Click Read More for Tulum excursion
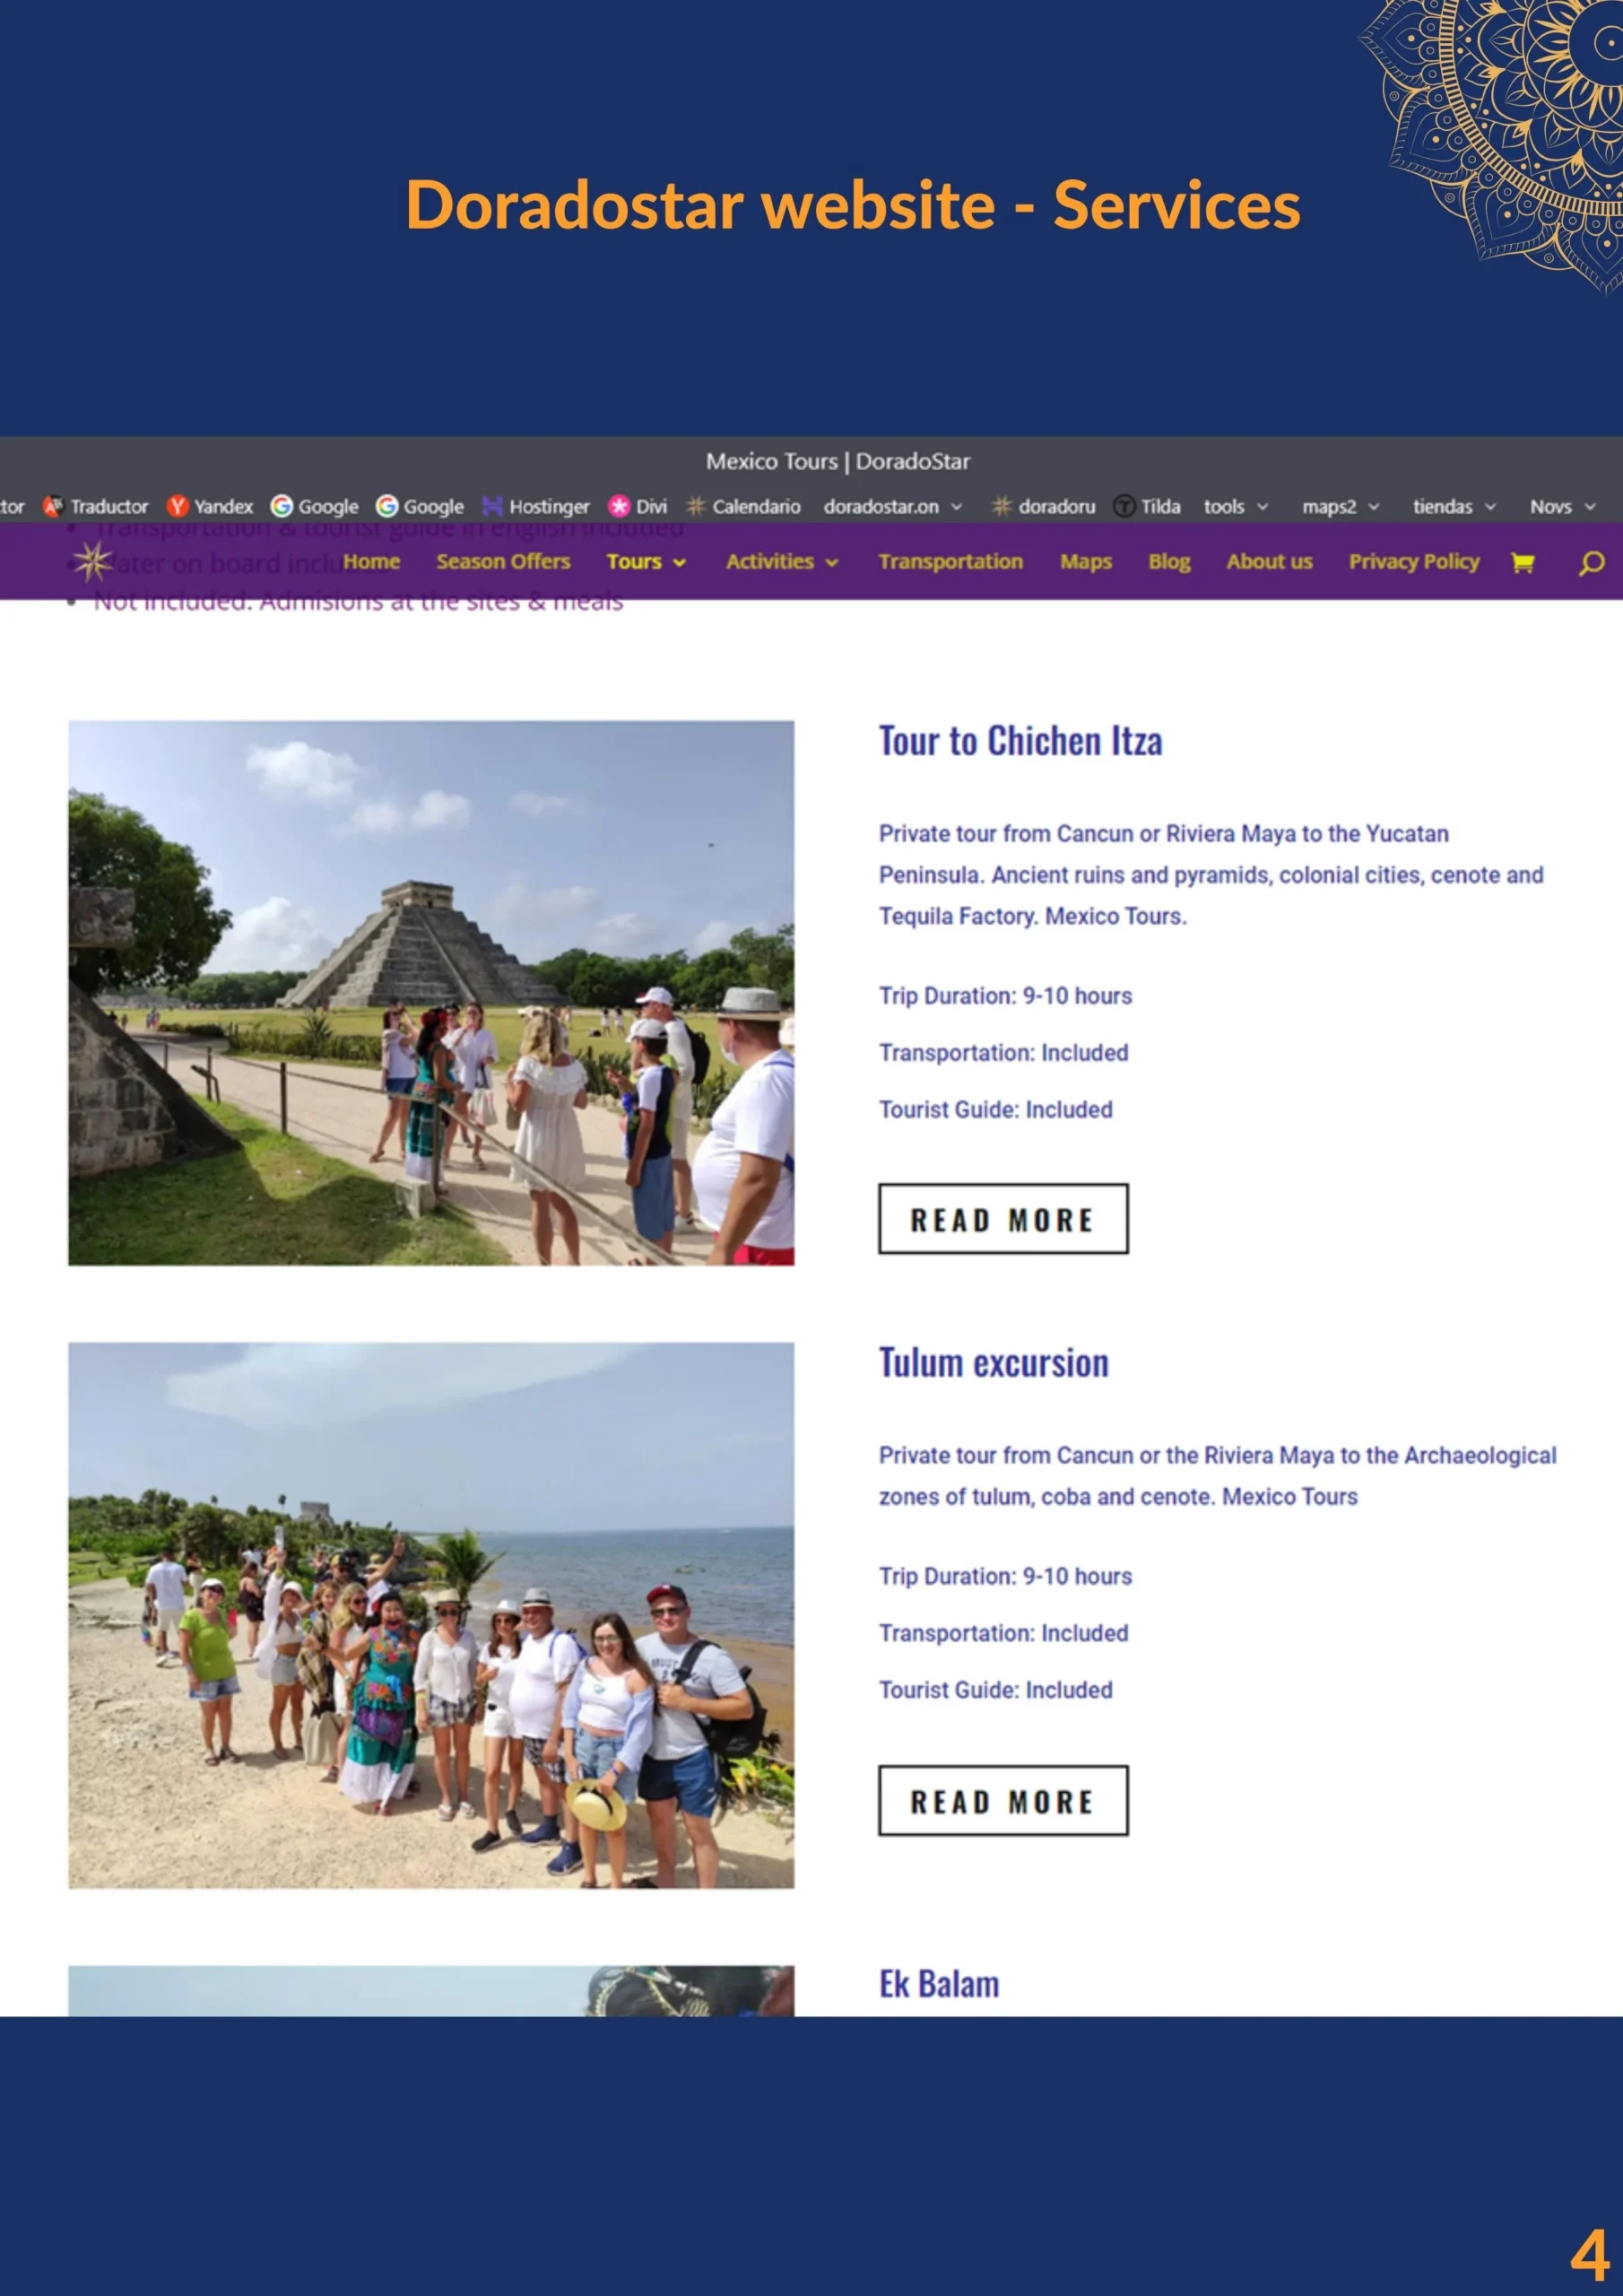The width and height of the screenshot is (1623, 2296). (1003, 1801)
